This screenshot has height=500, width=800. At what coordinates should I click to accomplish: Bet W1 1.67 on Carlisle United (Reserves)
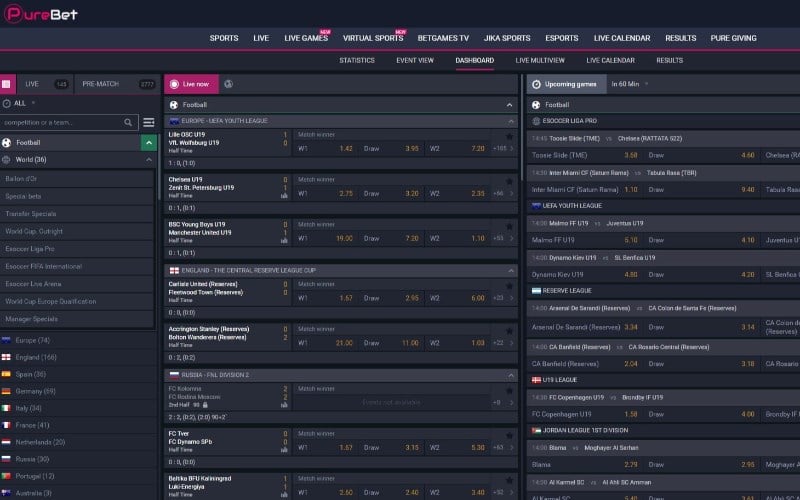pyautogui.click(x=326, y=298)
